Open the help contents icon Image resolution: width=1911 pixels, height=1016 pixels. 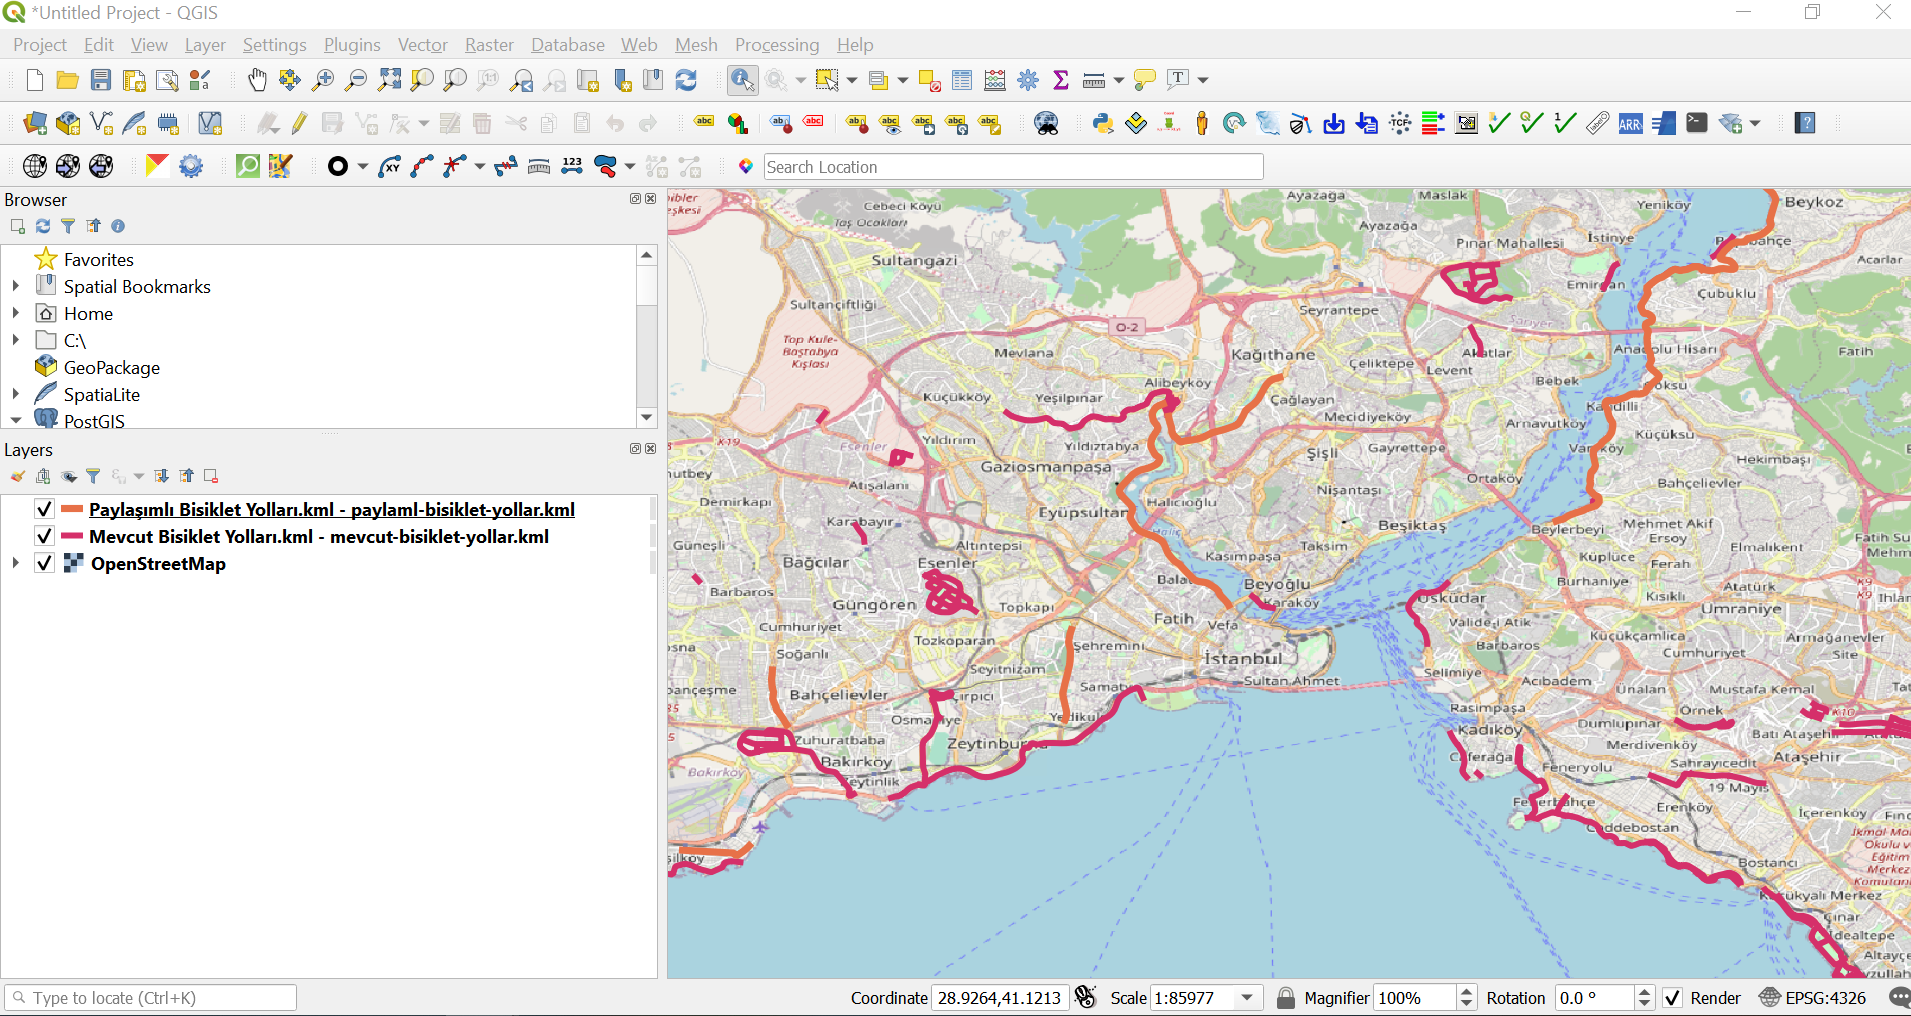pyautogui.click(x=1805, y=123)
